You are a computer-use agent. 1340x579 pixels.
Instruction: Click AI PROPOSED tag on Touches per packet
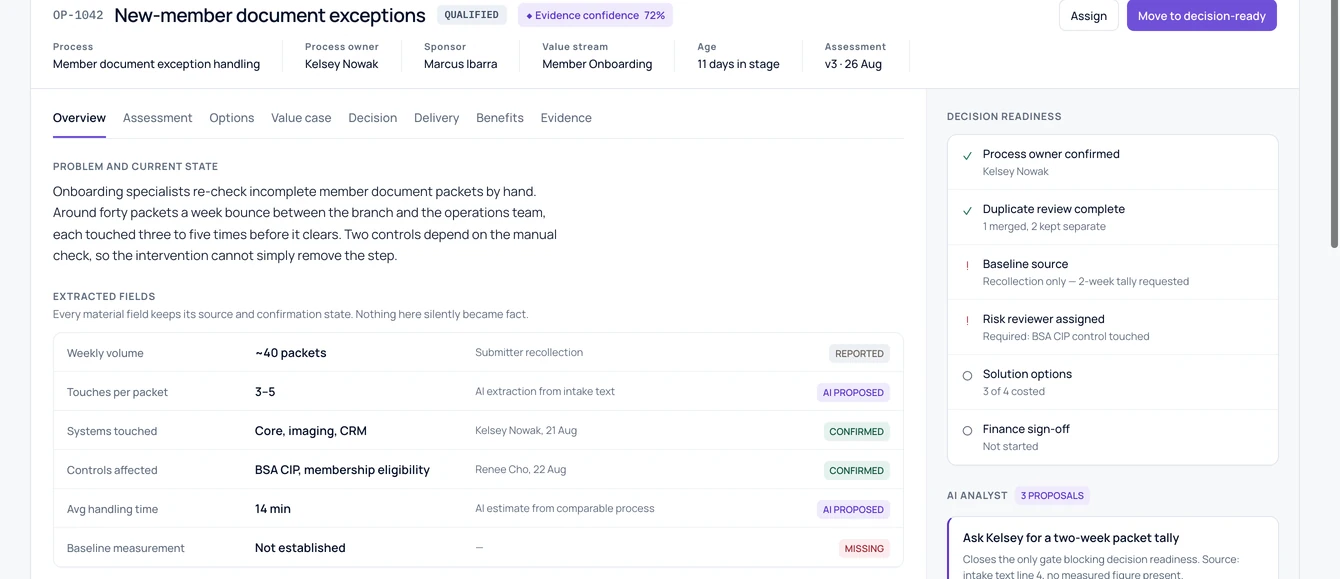coord(853,392)
